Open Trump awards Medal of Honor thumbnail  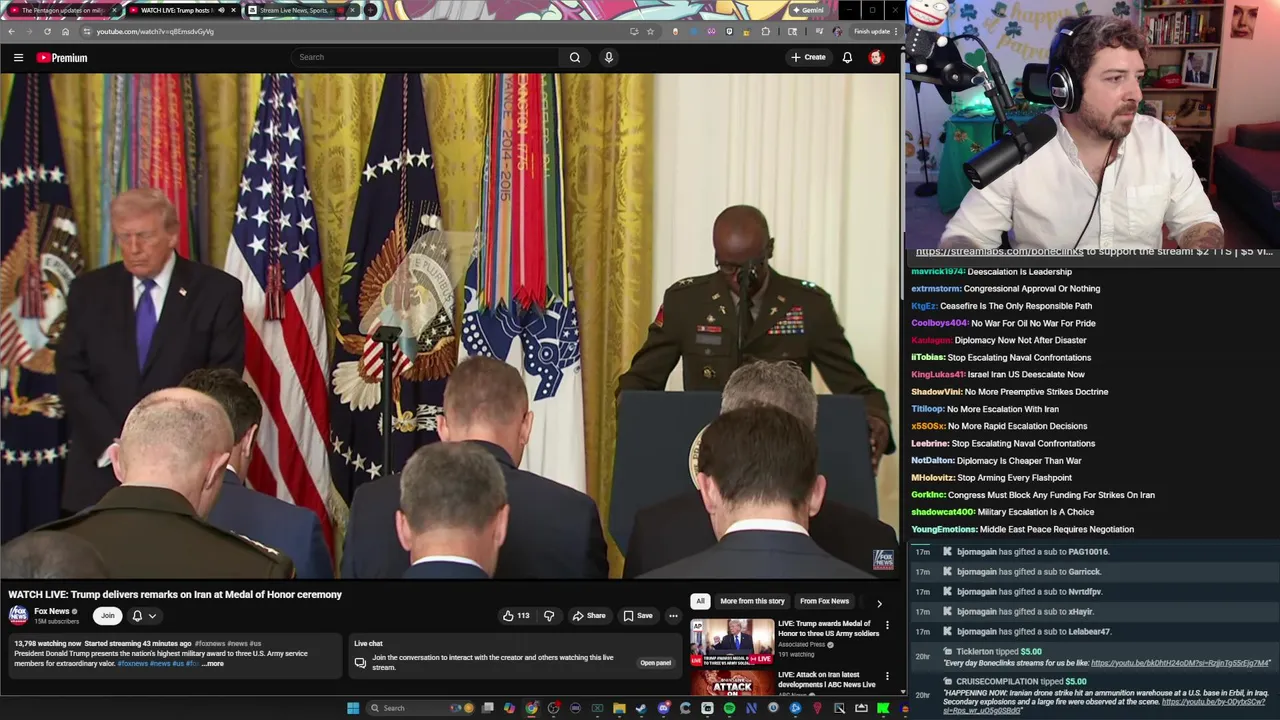tap(732, 642)
